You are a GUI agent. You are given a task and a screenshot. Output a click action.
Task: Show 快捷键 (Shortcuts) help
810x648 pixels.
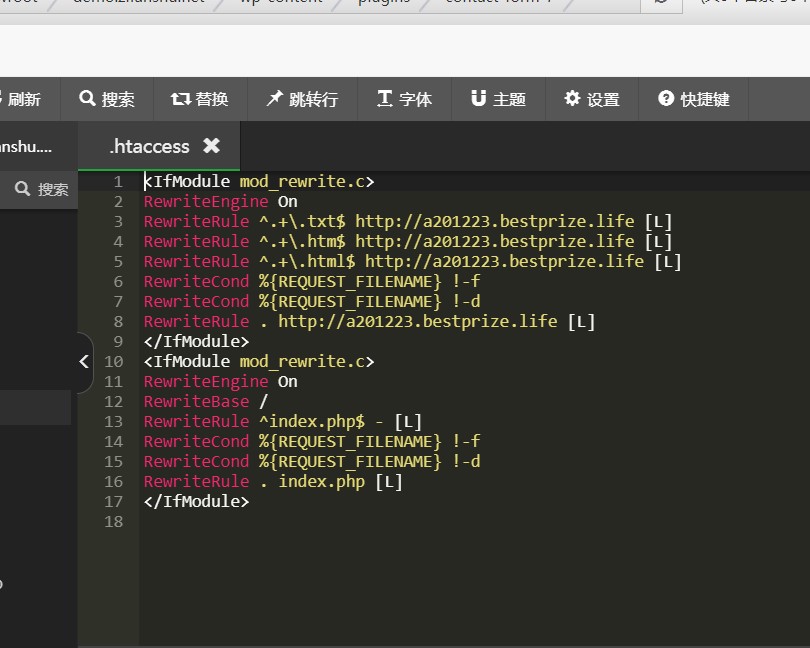694,99
